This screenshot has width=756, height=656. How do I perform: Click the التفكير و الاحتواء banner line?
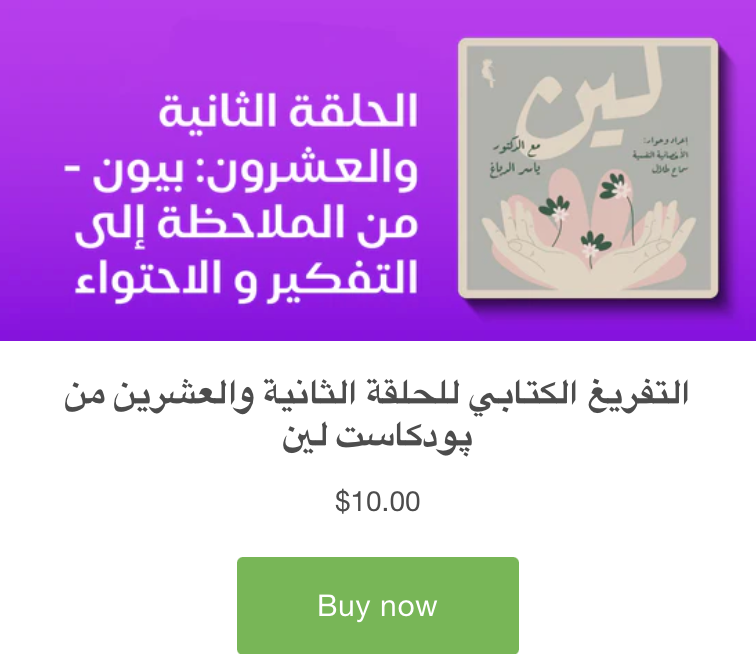pos(246,281)
